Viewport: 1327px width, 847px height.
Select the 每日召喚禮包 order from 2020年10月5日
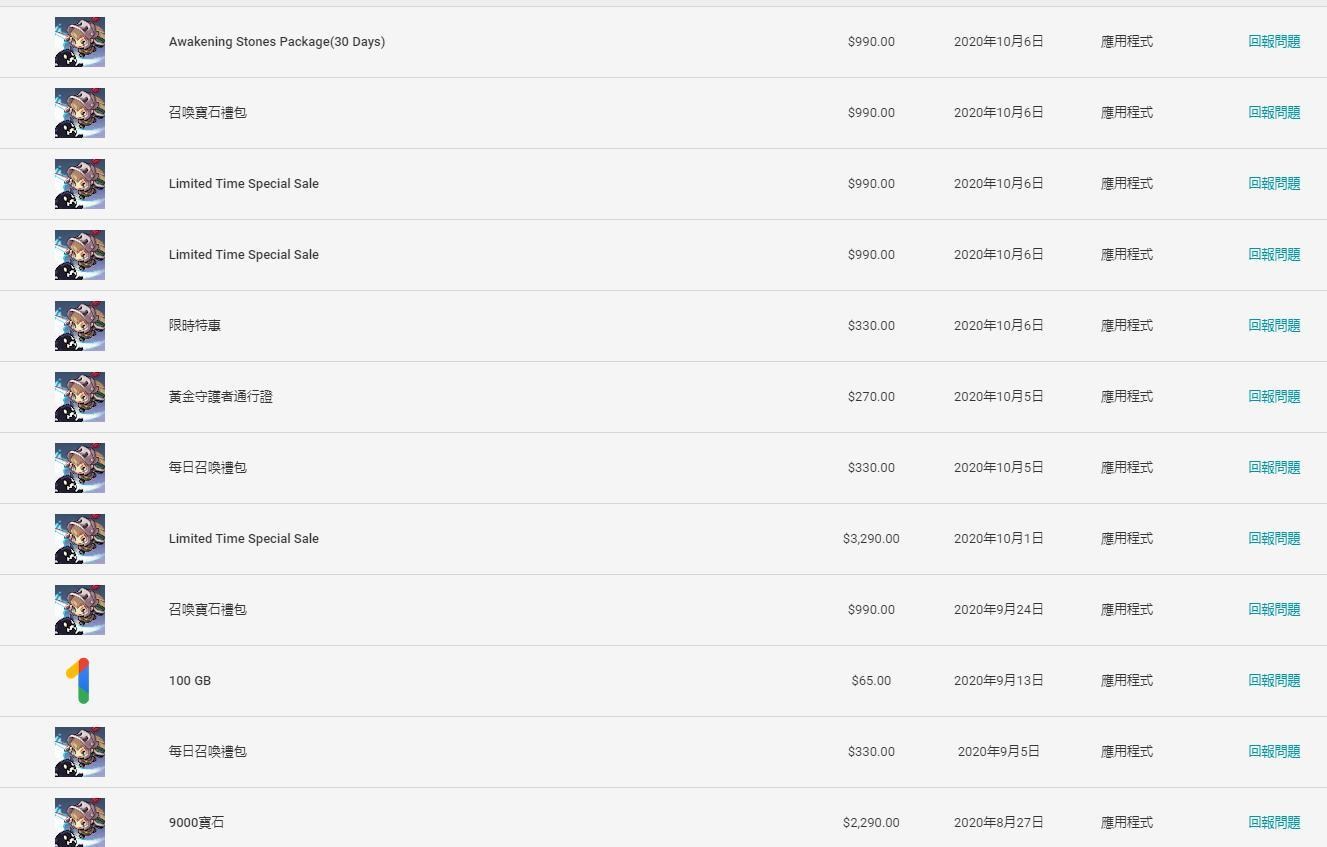[x=208, y=468]
